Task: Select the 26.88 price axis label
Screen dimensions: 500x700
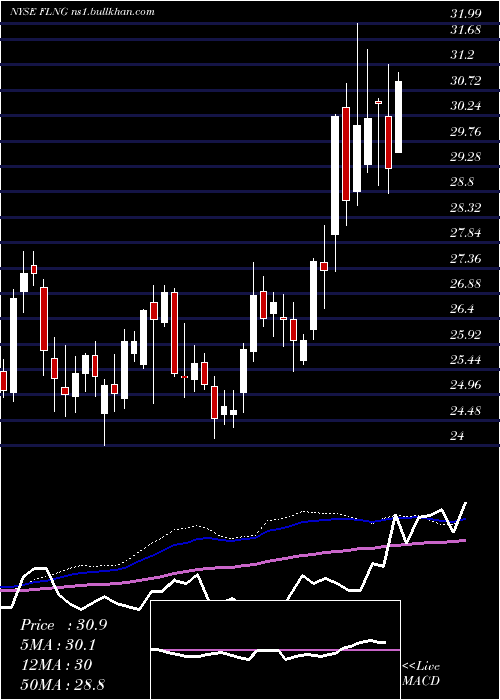Action: pyautogui.click(x=466, y=284)
